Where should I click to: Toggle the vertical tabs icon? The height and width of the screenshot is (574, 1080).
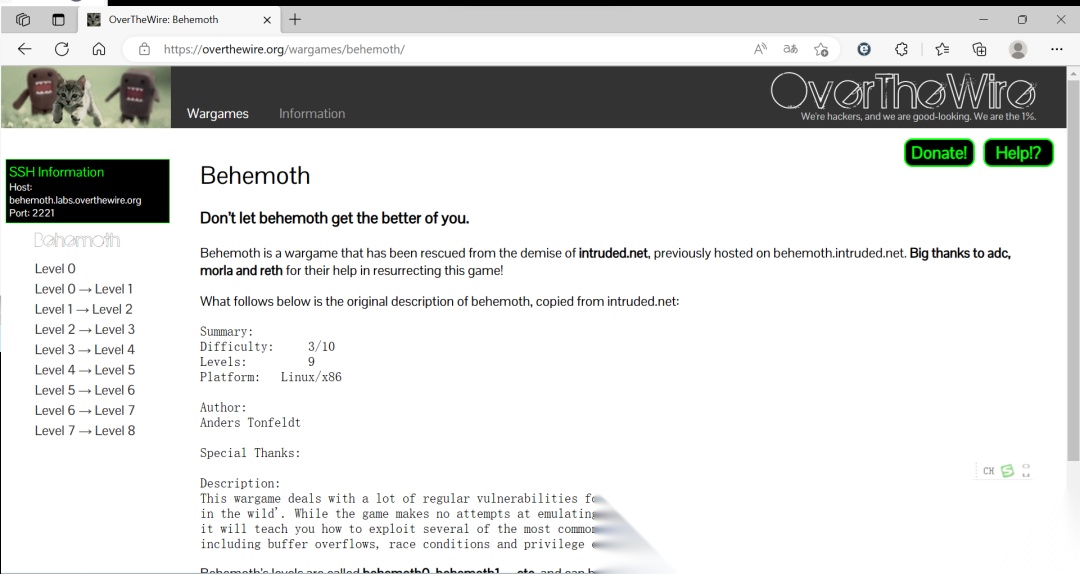[59, 19]
